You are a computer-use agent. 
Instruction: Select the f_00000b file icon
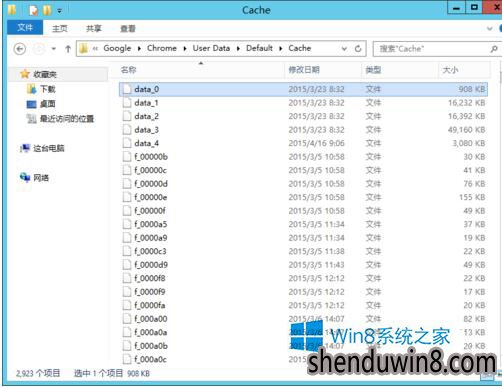click(127, 157)
